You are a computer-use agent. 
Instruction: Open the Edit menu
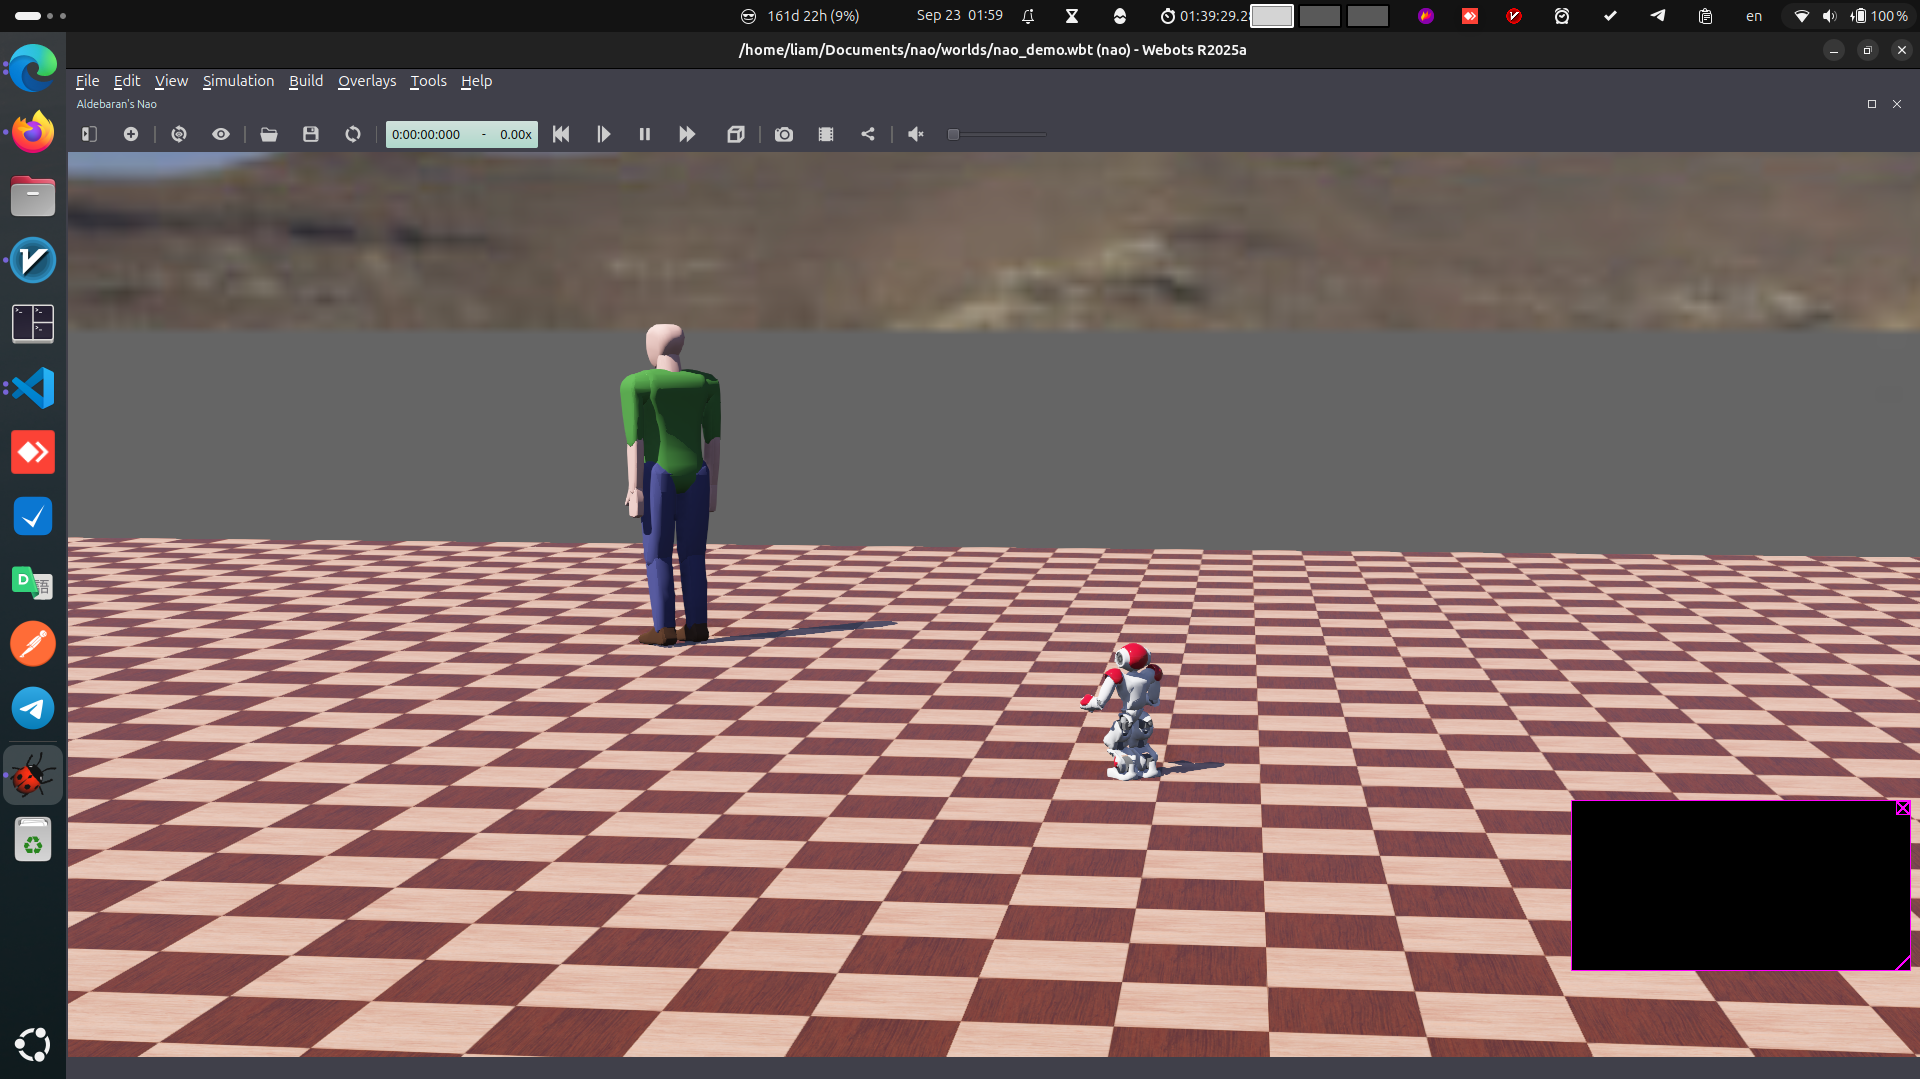point(127,81)
